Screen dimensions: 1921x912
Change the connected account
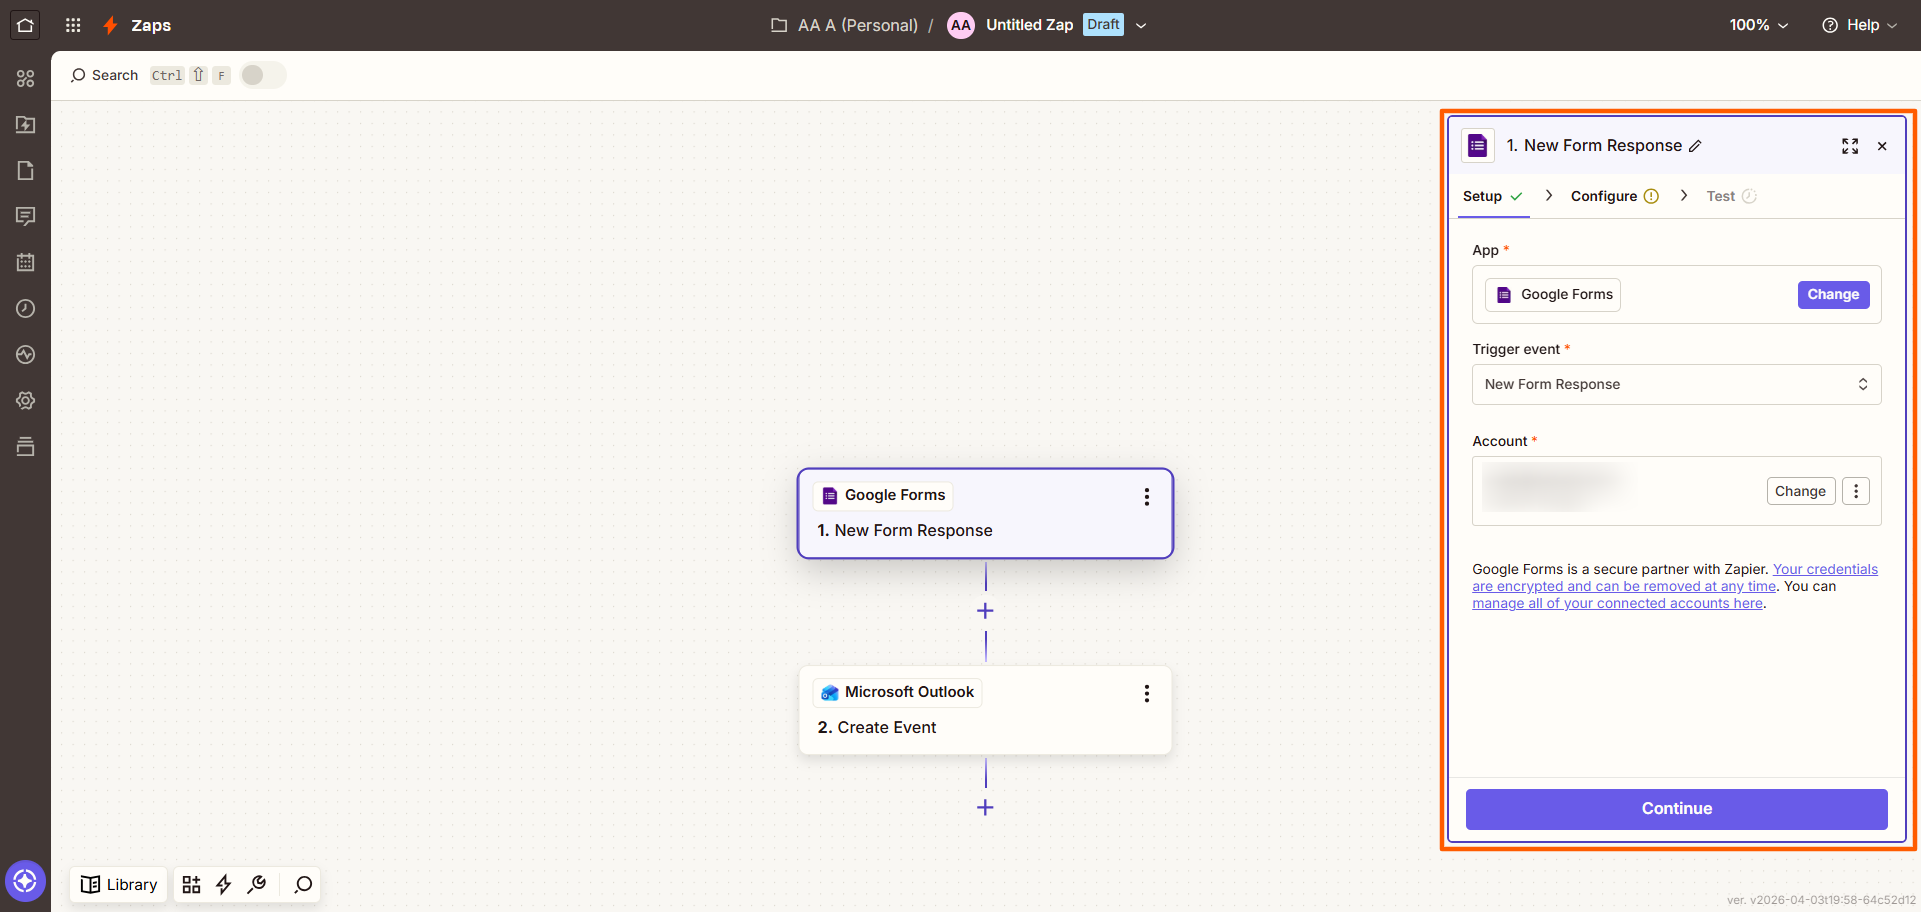pyautogui.click(x=1800, y=491)
